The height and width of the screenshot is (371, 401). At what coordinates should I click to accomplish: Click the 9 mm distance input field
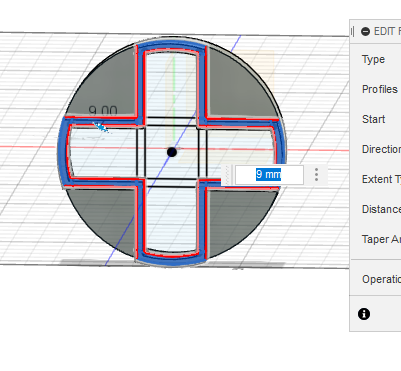tap(269, 175)
